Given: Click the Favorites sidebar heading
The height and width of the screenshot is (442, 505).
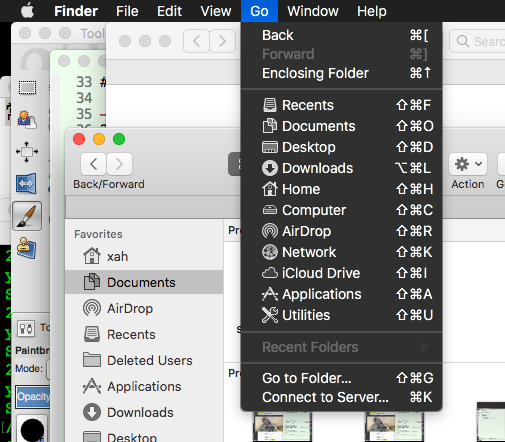Looking at the screenshot, I should pyautogui.click(x=98, y=234).
